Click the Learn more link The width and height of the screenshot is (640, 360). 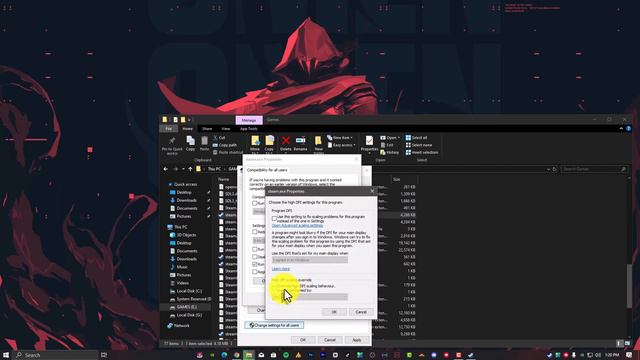coord(281,269)
